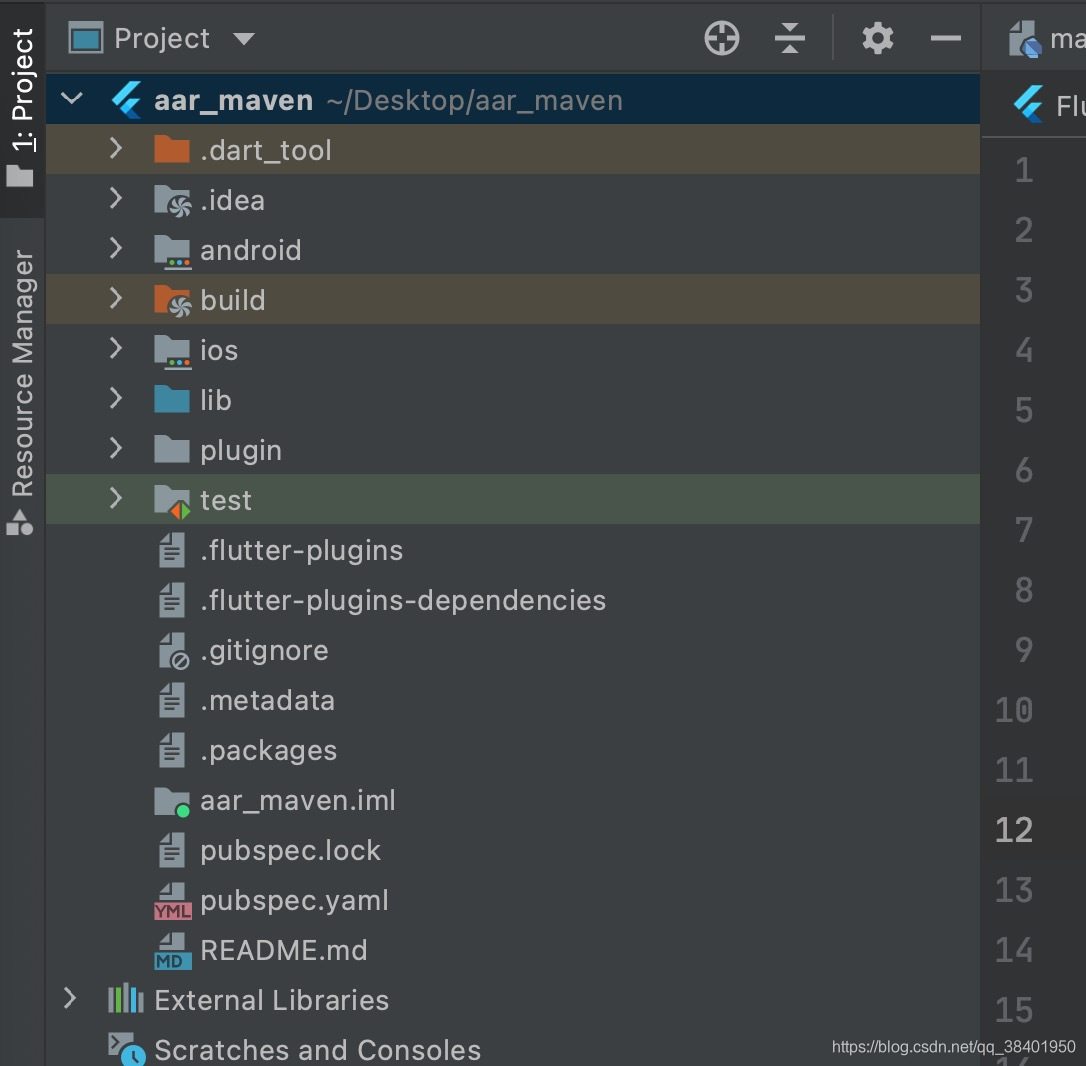Image resolution: width=1086 pixels, height=1066 pixels.
Task: Click the blue lib folder icon
Action: click(172, 399)
